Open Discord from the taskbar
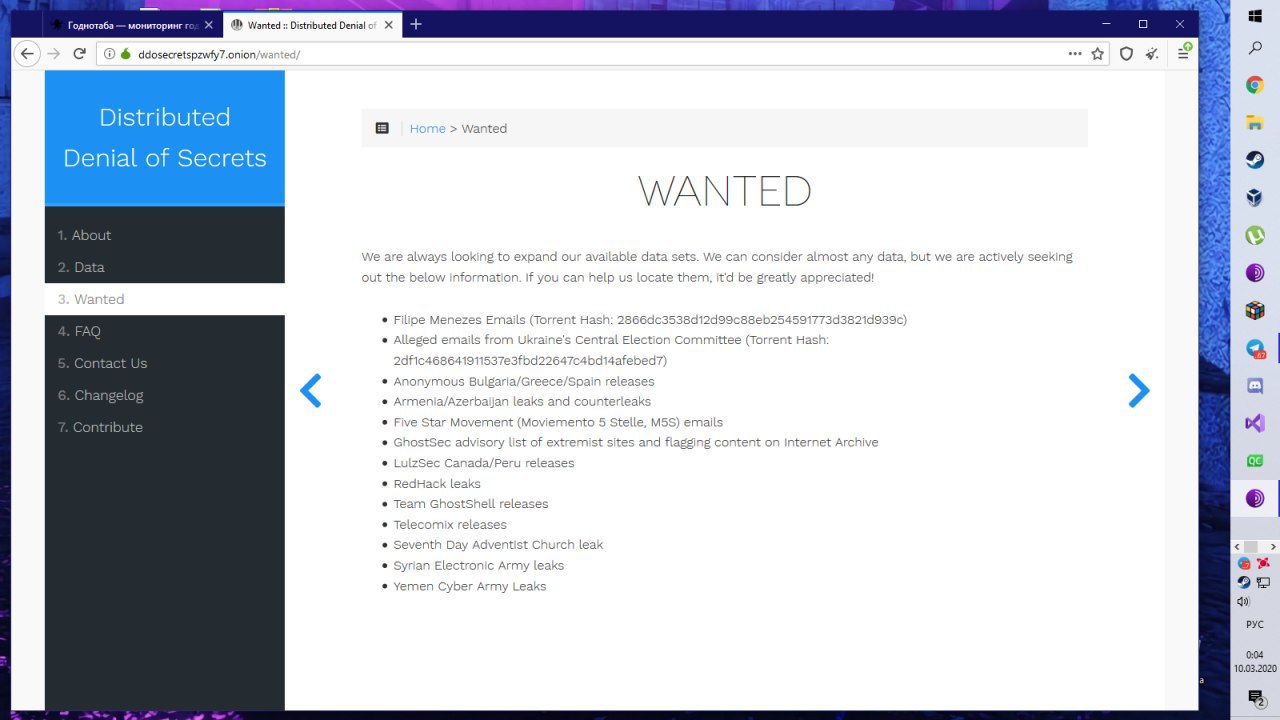The image size is (1280, 720). pyautogui.click(x=1255, y=386)
